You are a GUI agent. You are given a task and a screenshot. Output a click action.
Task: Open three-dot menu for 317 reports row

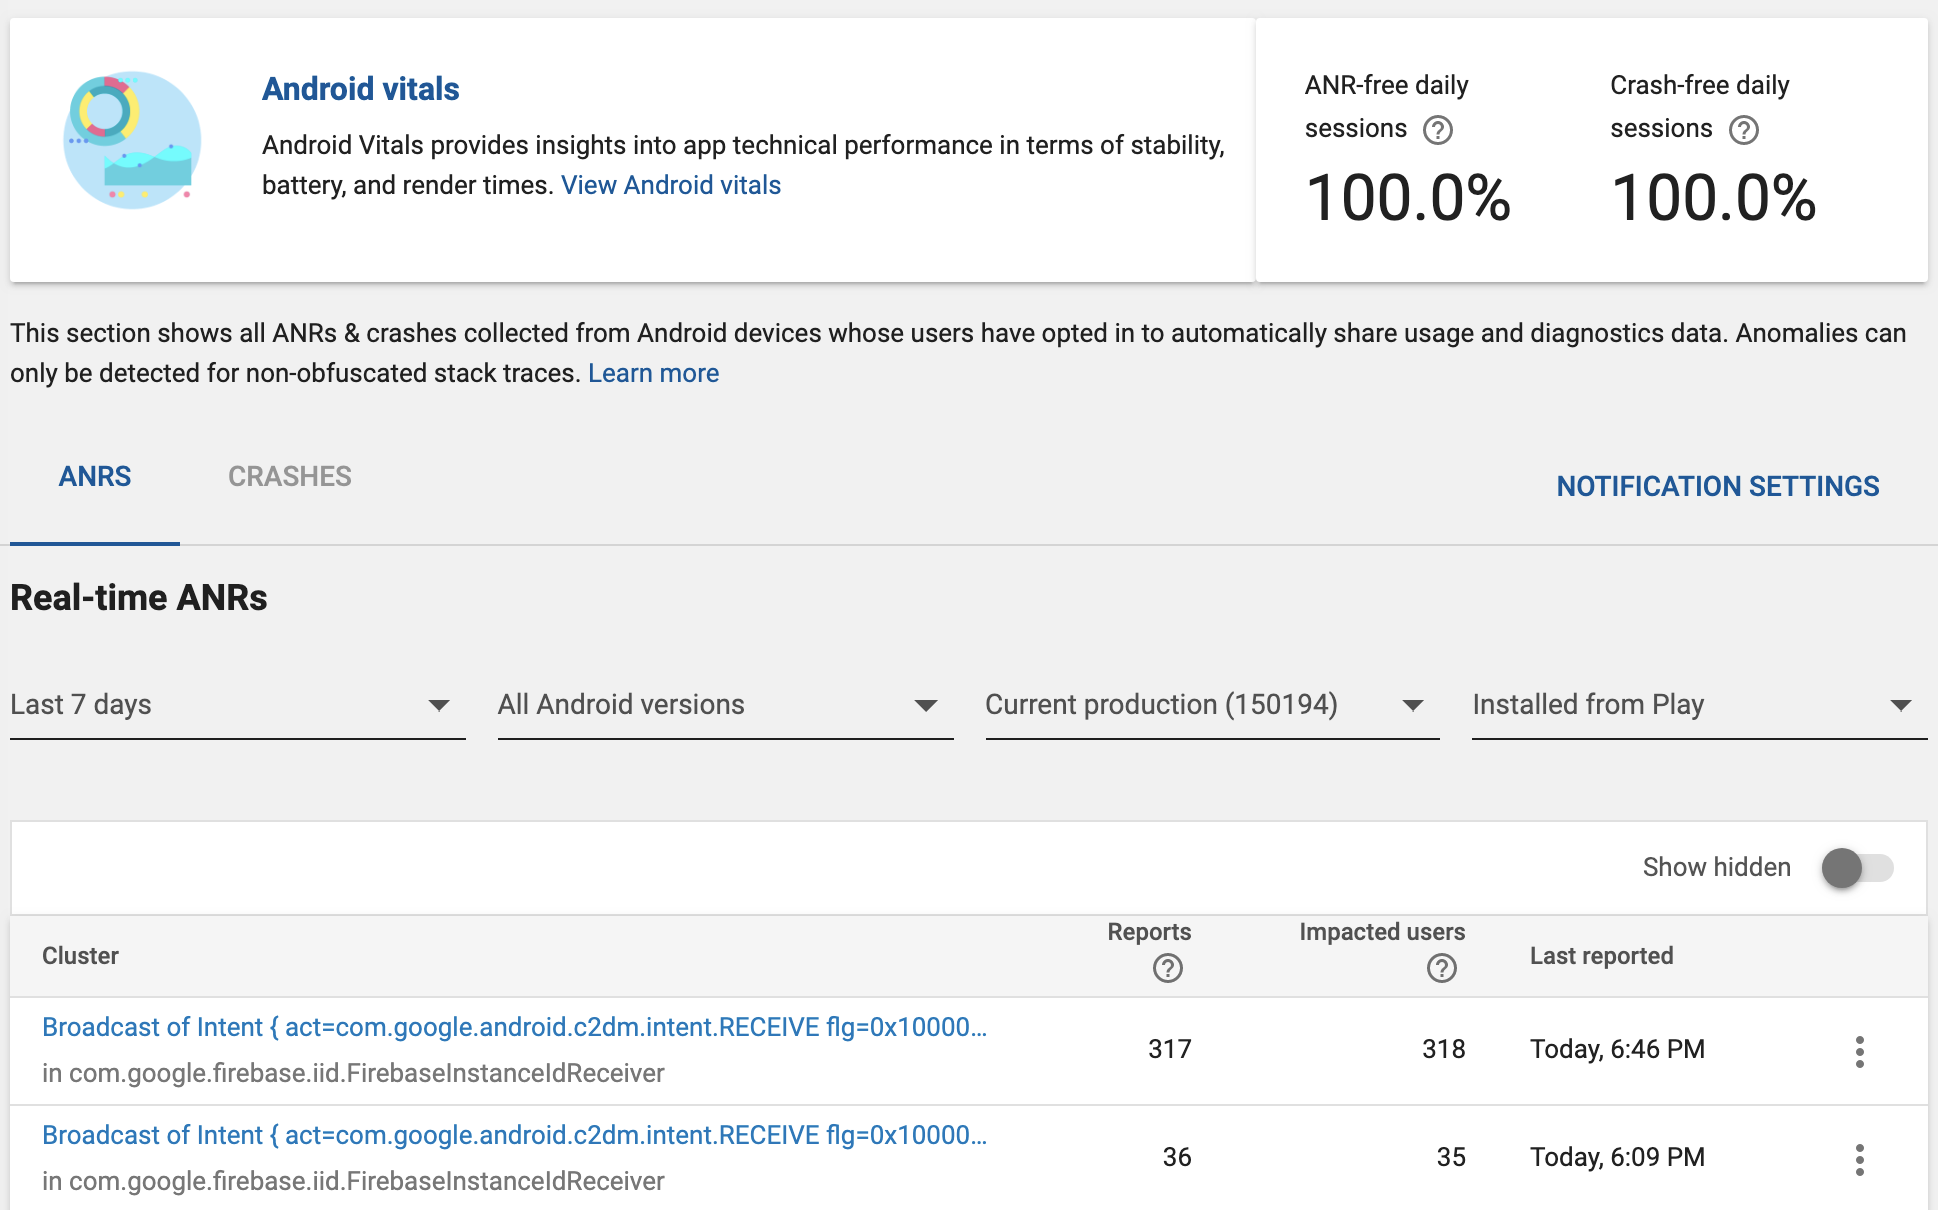pyautogui.click(x=1859, y=1051)
